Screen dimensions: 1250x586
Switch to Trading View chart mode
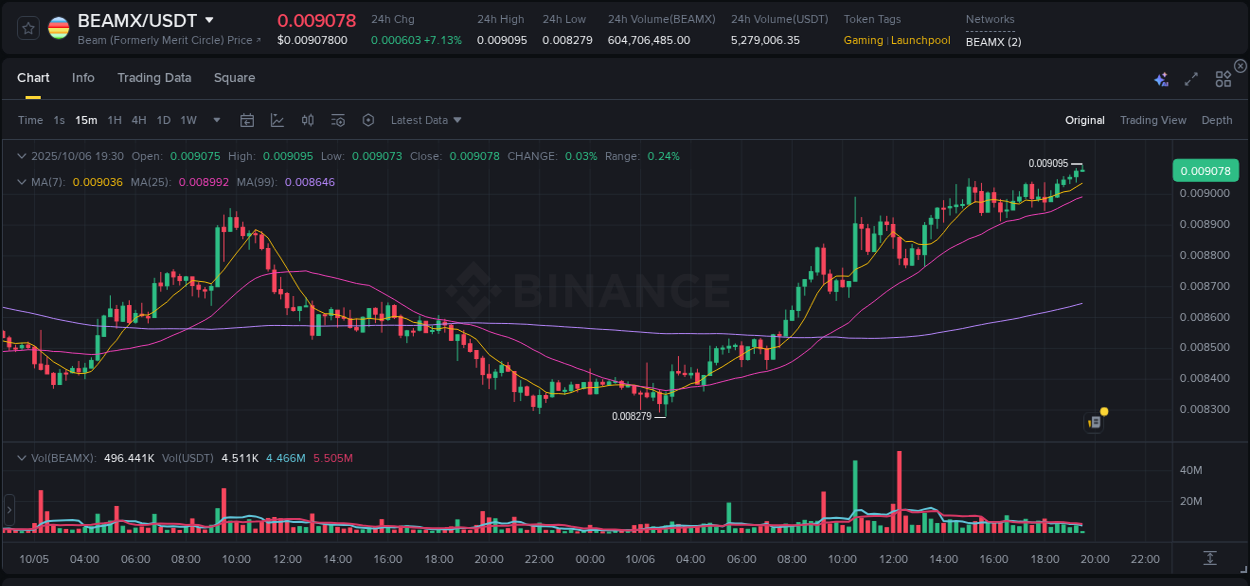click(1153, 120)
